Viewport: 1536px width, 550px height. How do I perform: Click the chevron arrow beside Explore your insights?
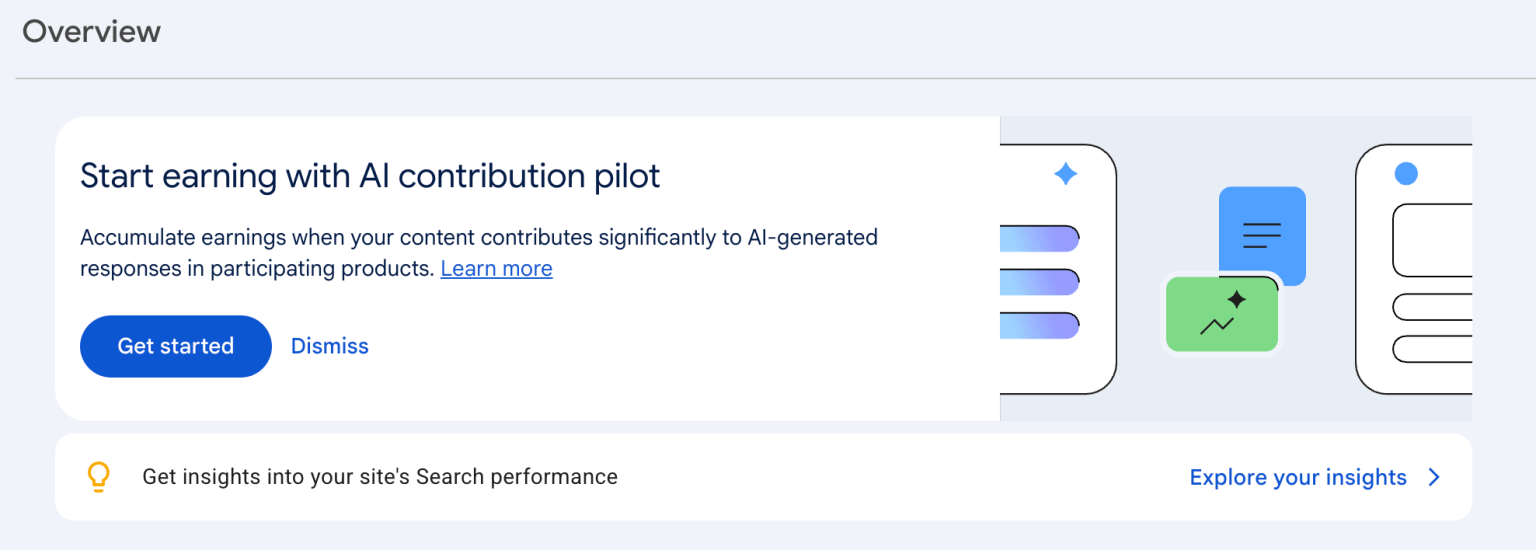[x=1434, y=477]
